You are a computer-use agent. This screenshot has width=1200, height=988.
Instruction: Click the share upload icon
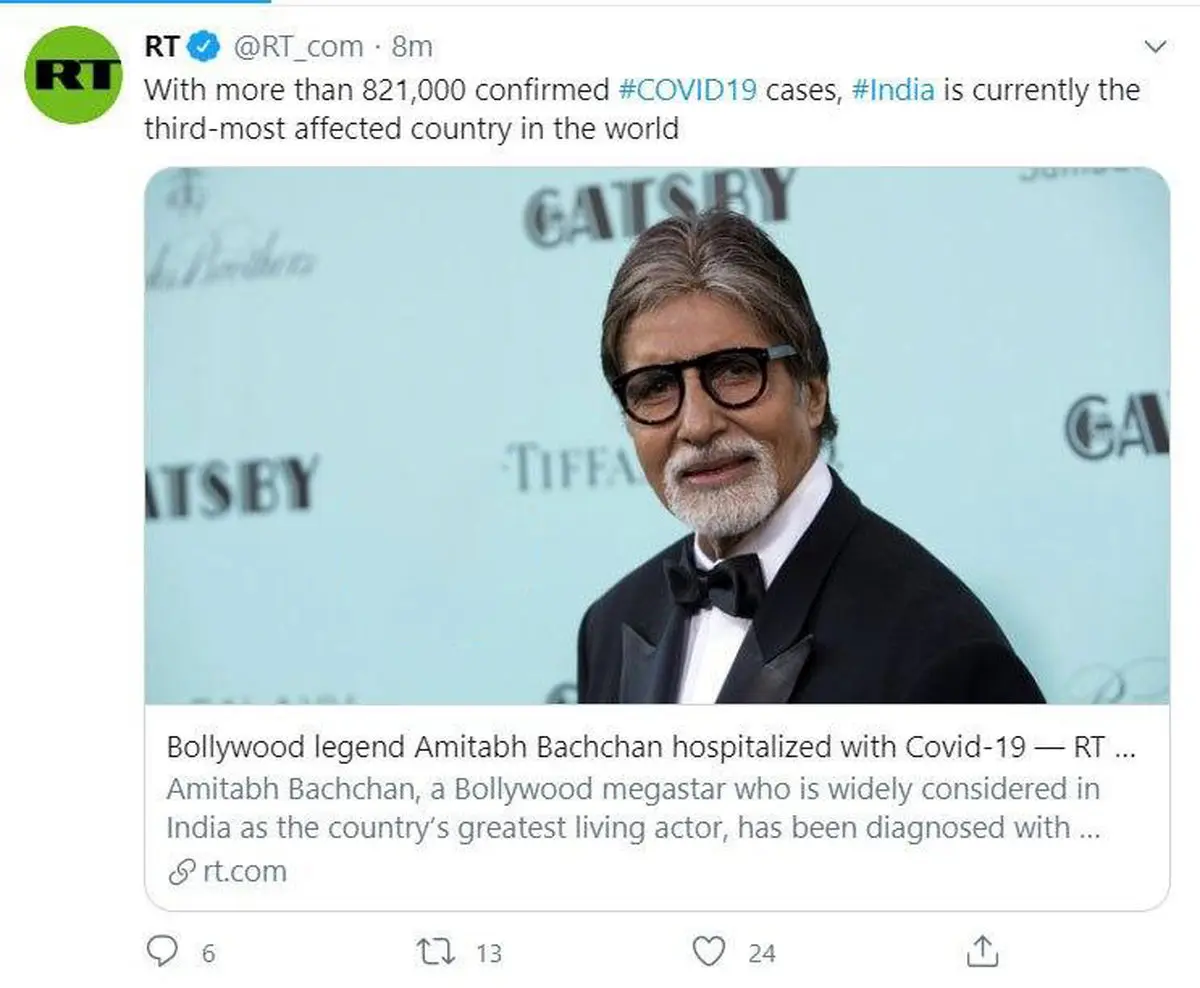point(982,952)
